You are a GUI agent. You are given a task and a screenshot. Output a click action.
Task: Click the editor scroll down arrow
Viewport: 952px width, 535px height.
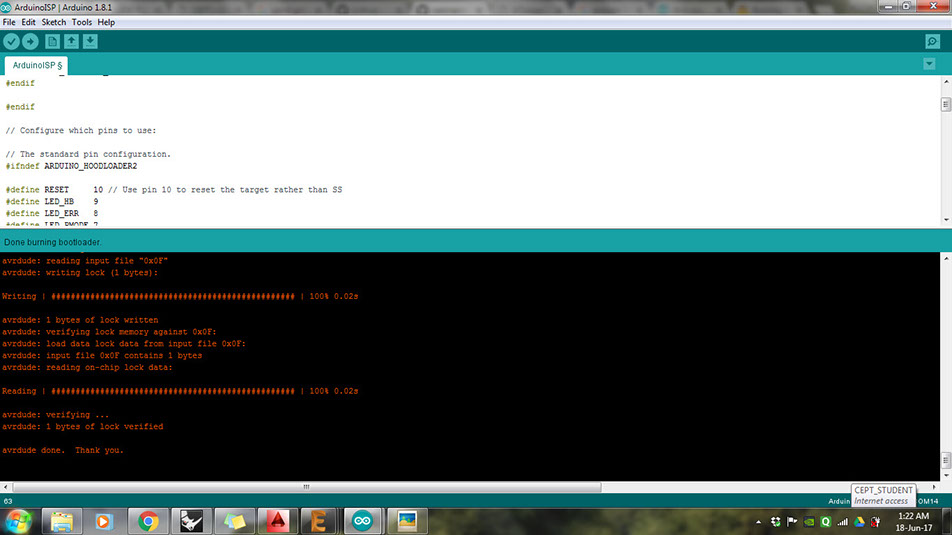[x=946, y=220]
